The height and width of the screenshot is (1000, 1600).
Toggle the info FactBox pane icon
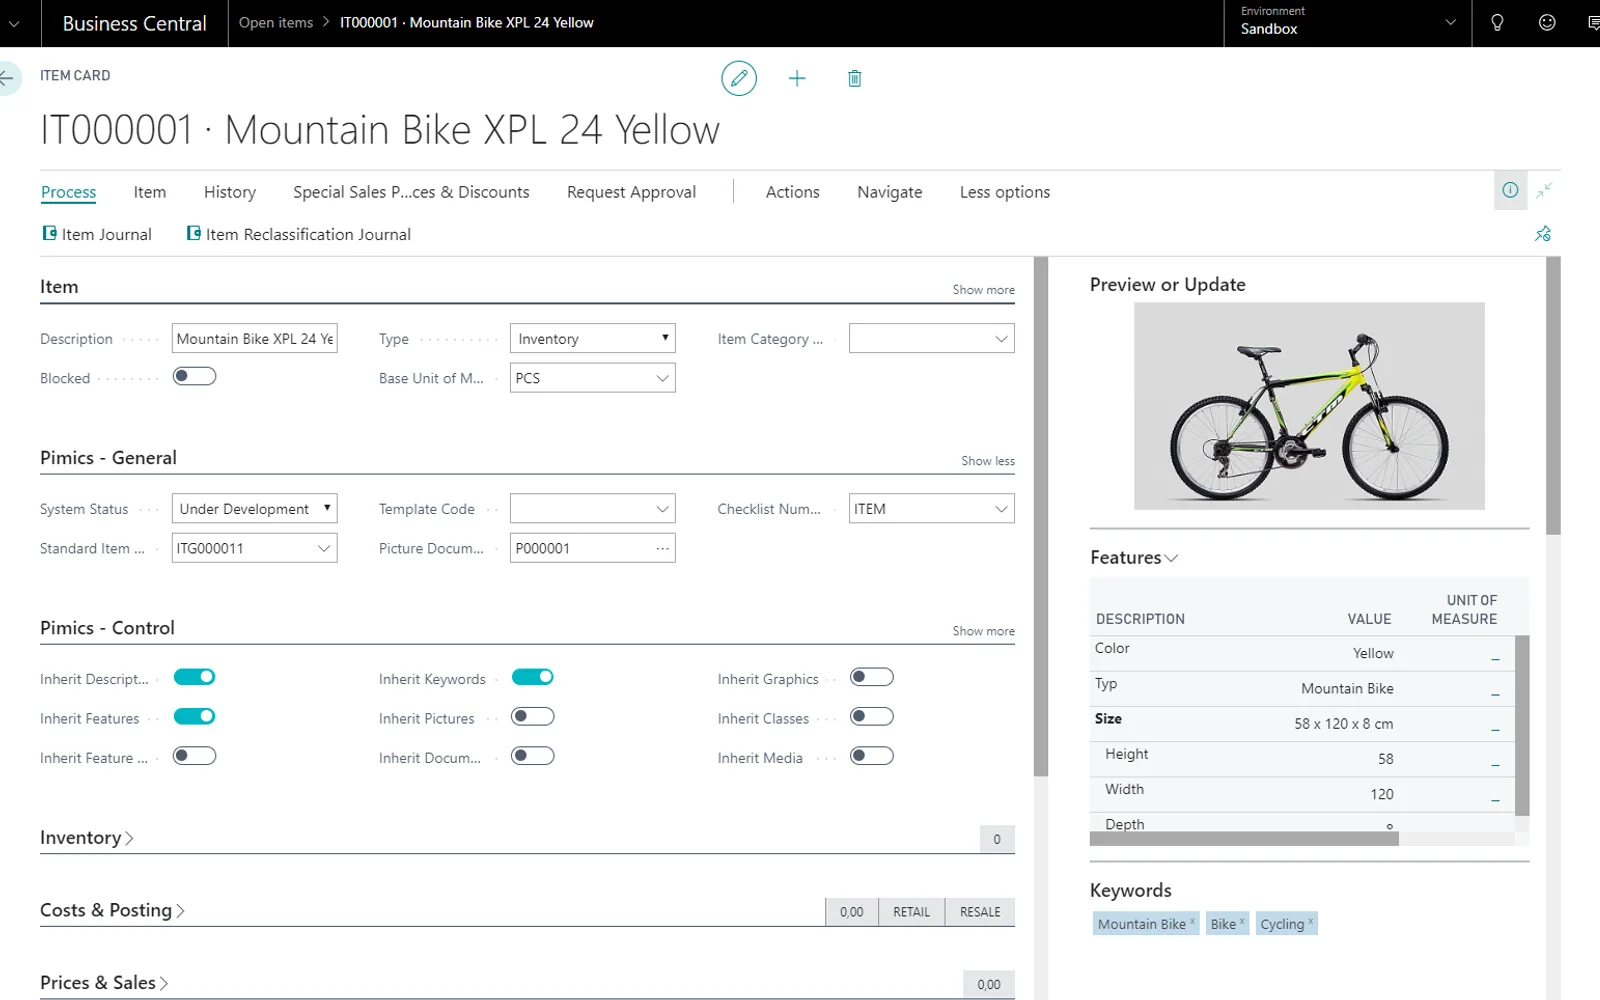click(1510, 190)
